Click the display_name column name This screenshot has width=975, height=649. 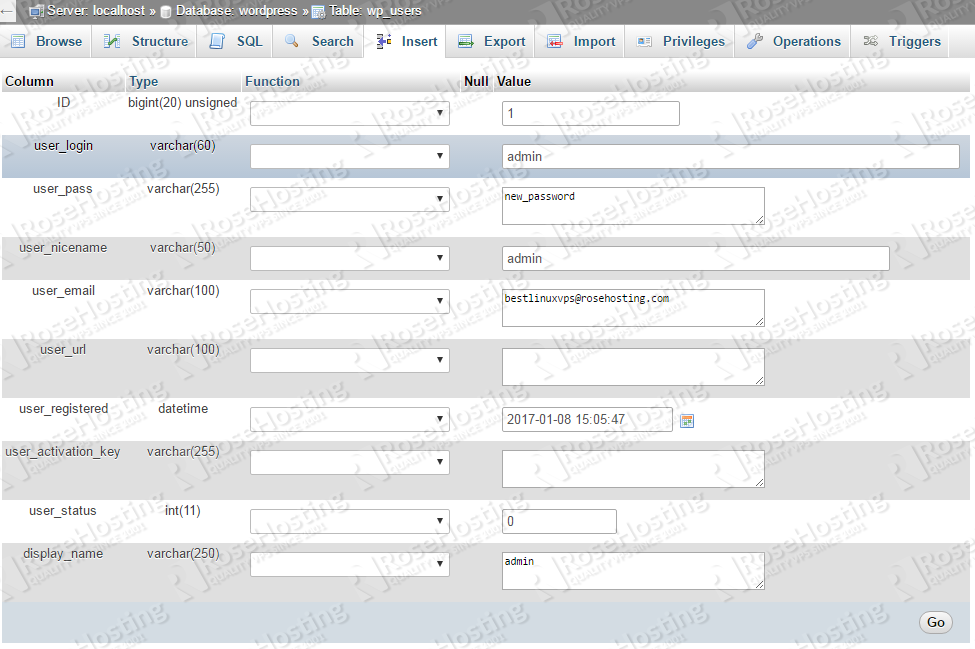coord(63,554)
